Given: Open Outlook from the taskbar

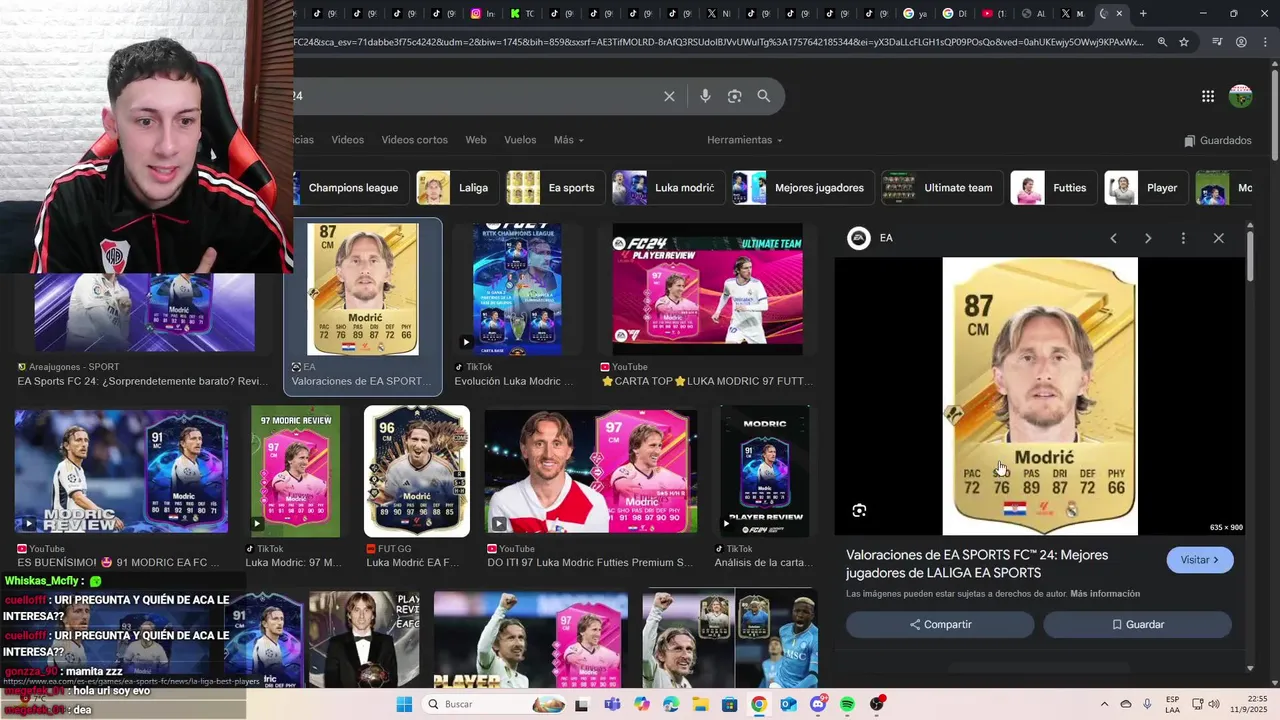Looking at the screenshot, I should 788,704.
